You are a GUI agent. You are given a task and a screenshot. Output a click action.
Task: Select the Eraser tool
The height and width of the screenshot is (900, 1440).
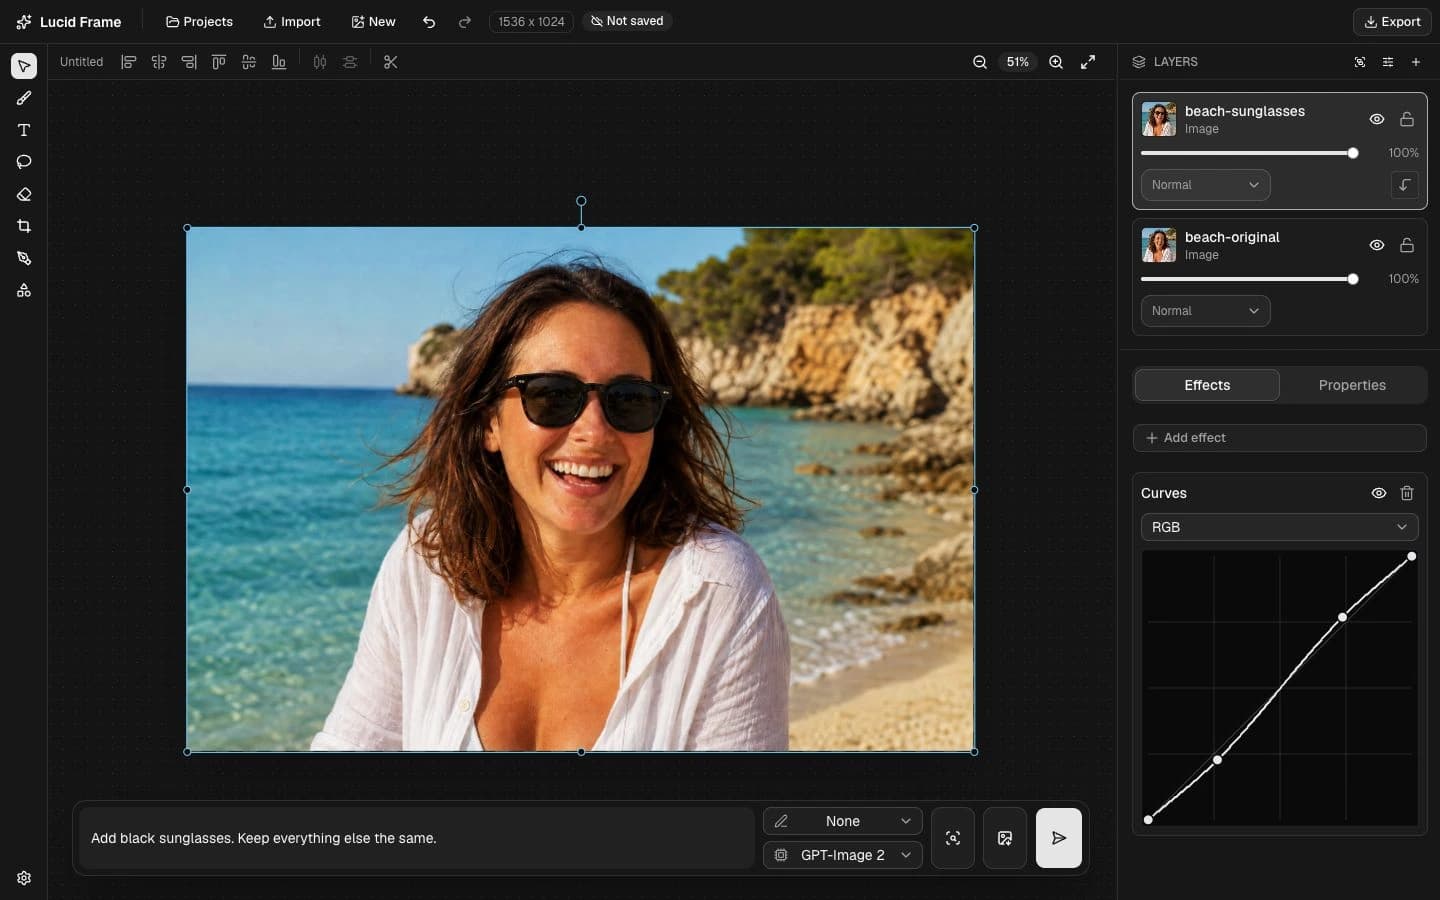click(x=24, y=194)
